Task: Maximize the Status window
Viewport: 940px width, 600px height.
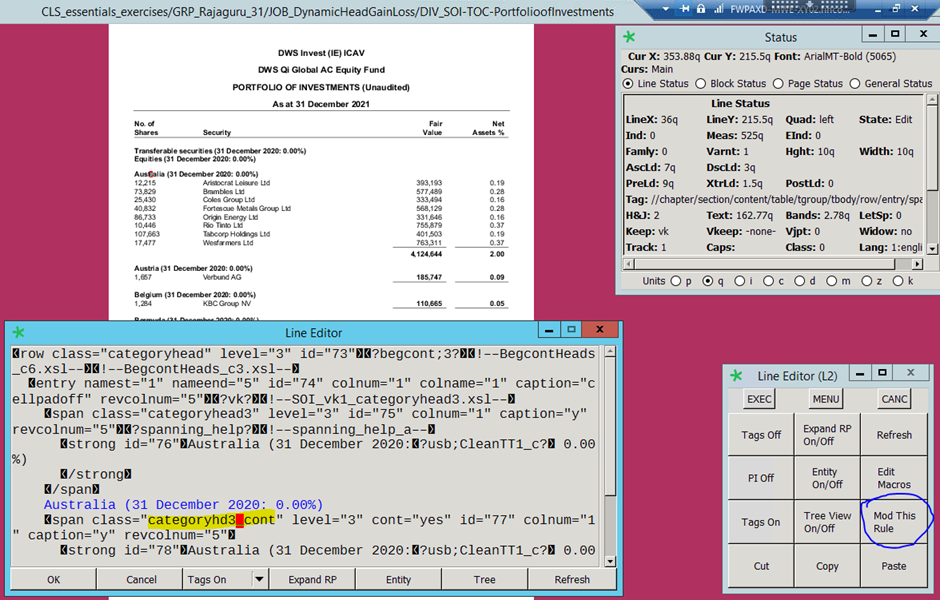Action: tap(895, 35)
